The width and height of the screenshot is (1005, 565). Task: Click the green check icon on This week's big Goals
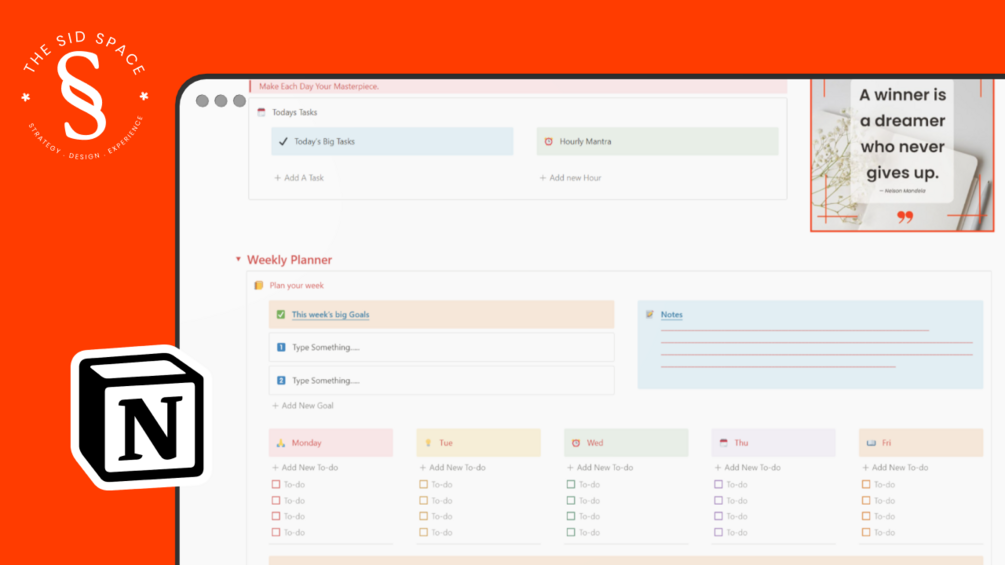coord(281,315)
